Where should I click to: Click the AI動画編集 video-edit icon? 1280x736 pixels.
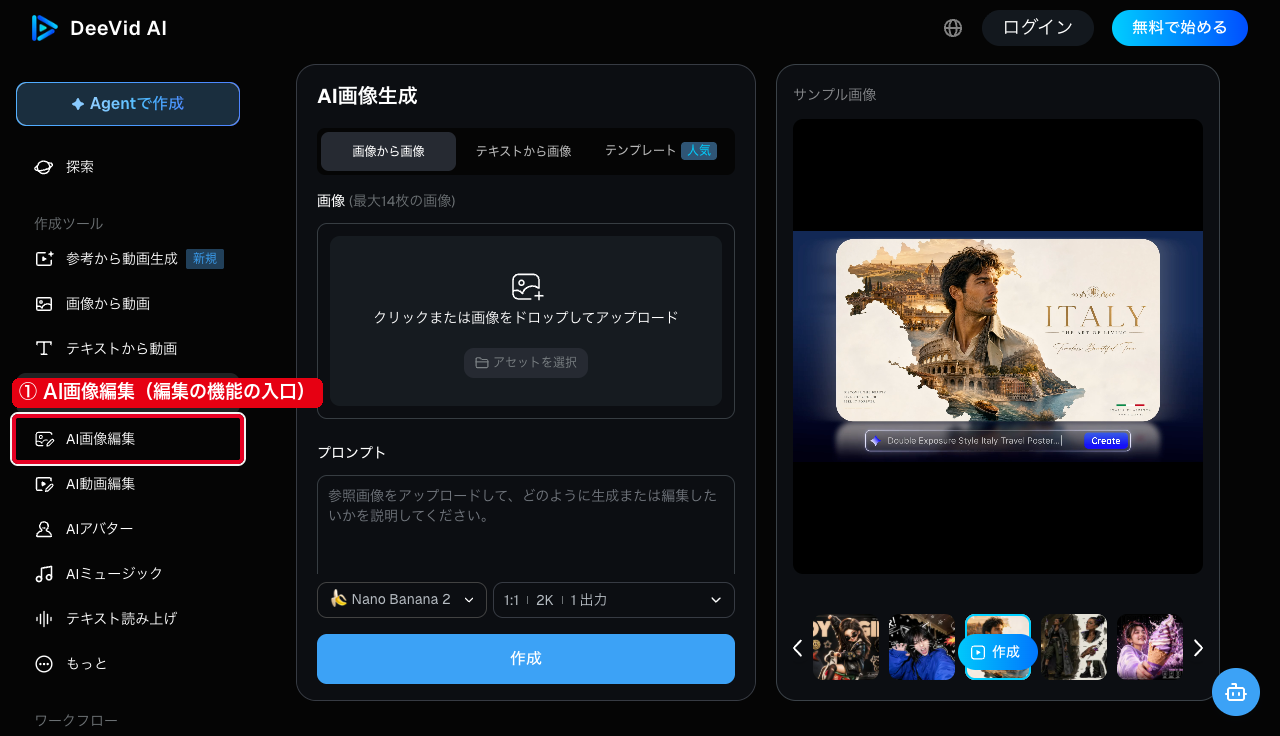[x=44, y=483]
